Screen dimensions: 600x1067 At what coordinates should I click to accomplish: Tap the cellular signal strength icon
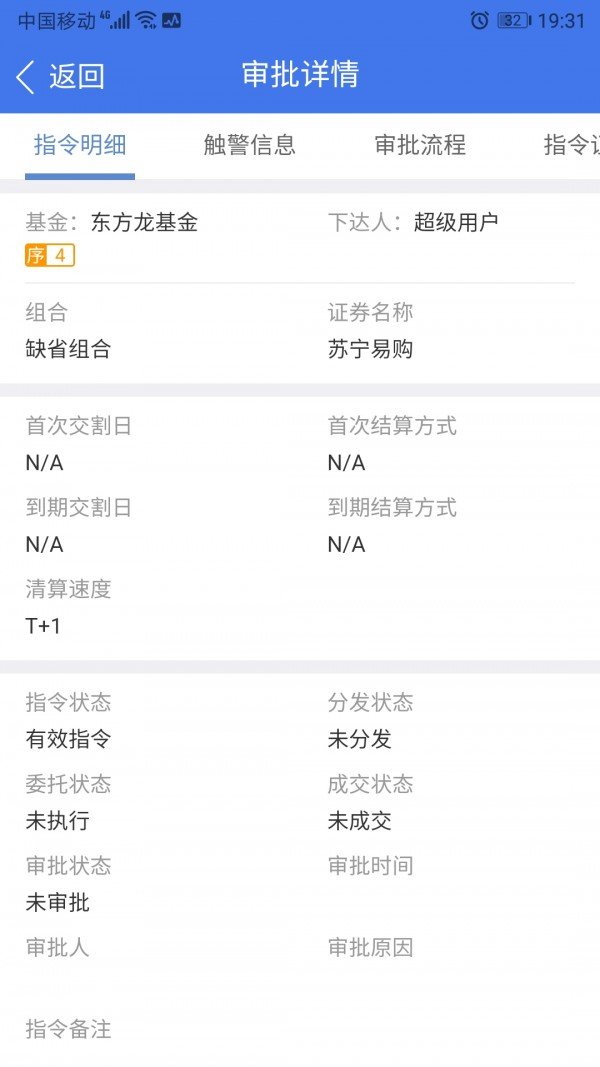pos(120,20)
